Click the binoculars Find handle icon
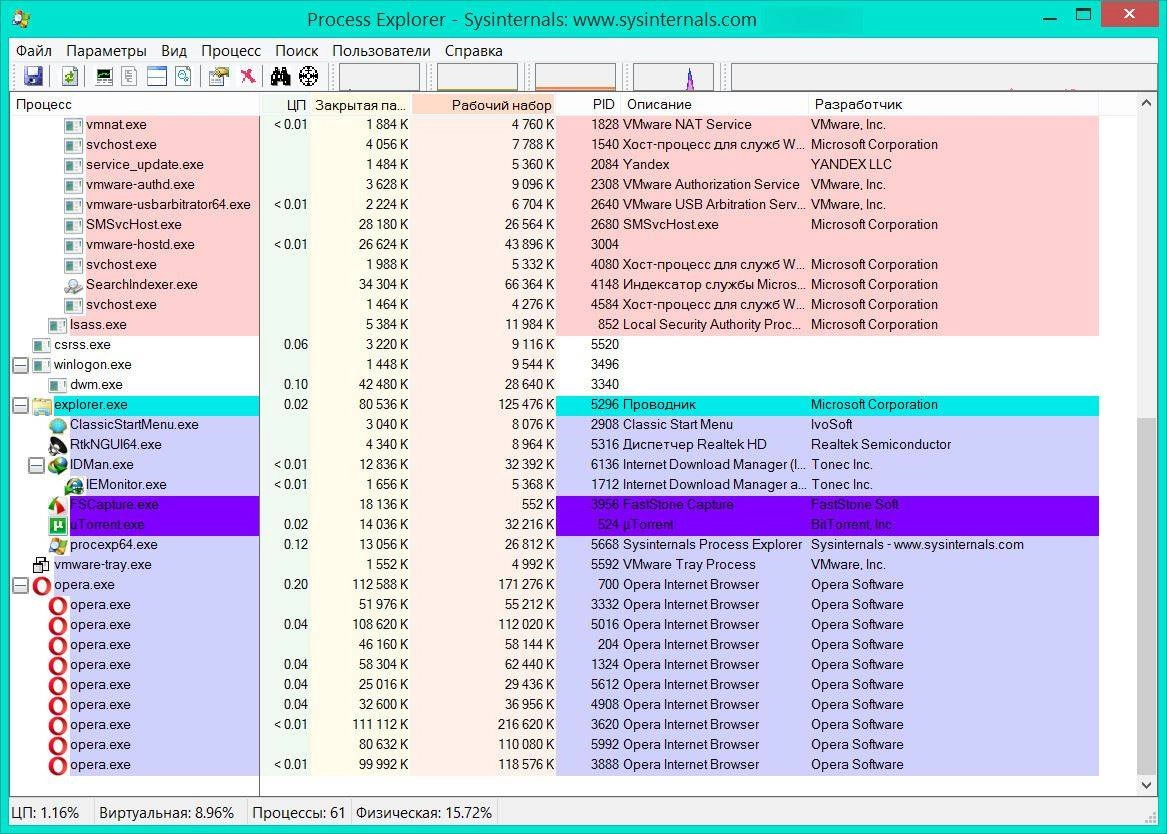Image resolution: width=1167 pixels, height=834 pixels. point(281,76)
